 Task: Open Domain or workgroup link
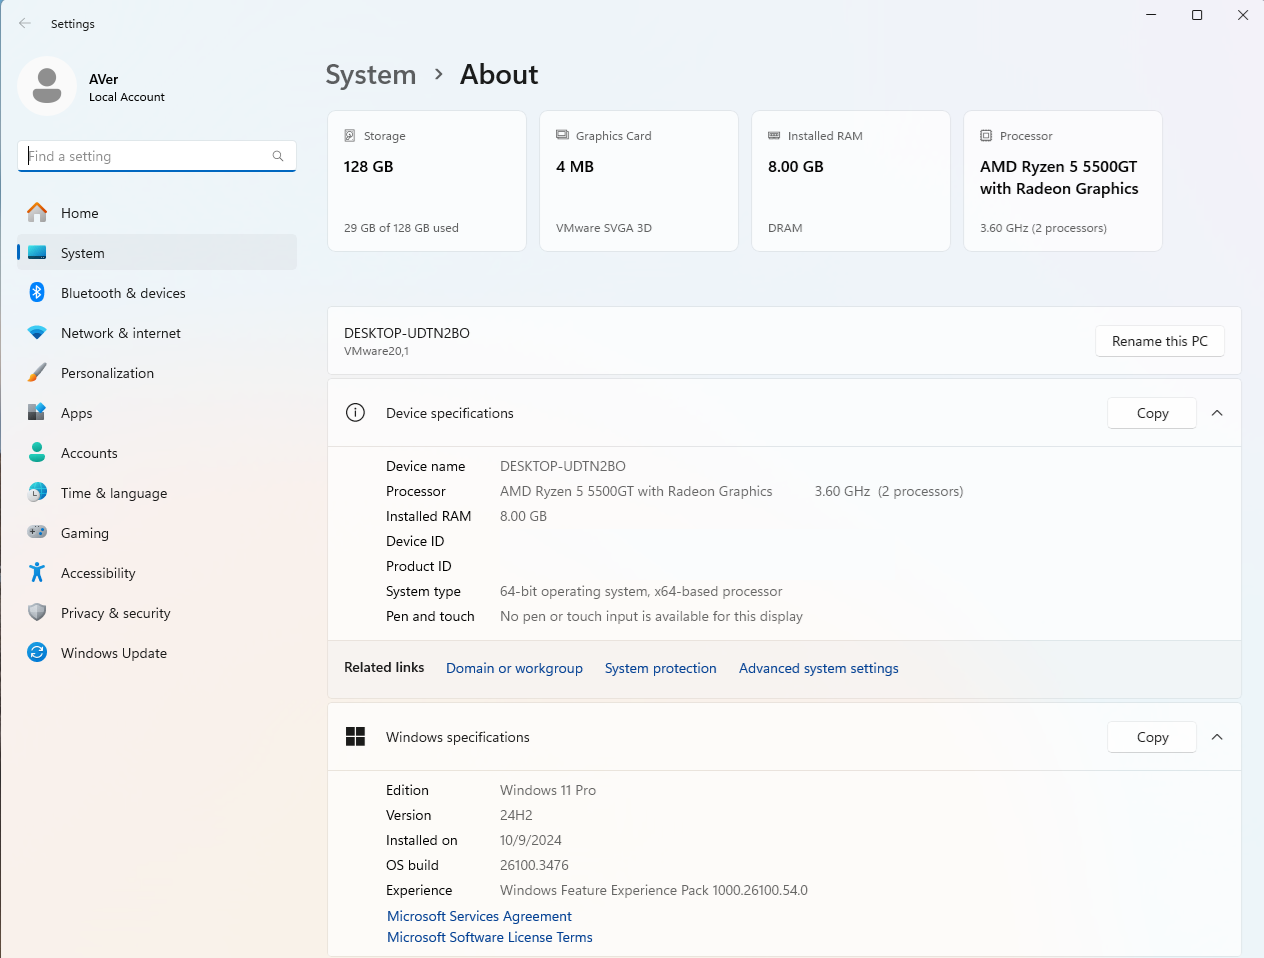coord(514,668)
